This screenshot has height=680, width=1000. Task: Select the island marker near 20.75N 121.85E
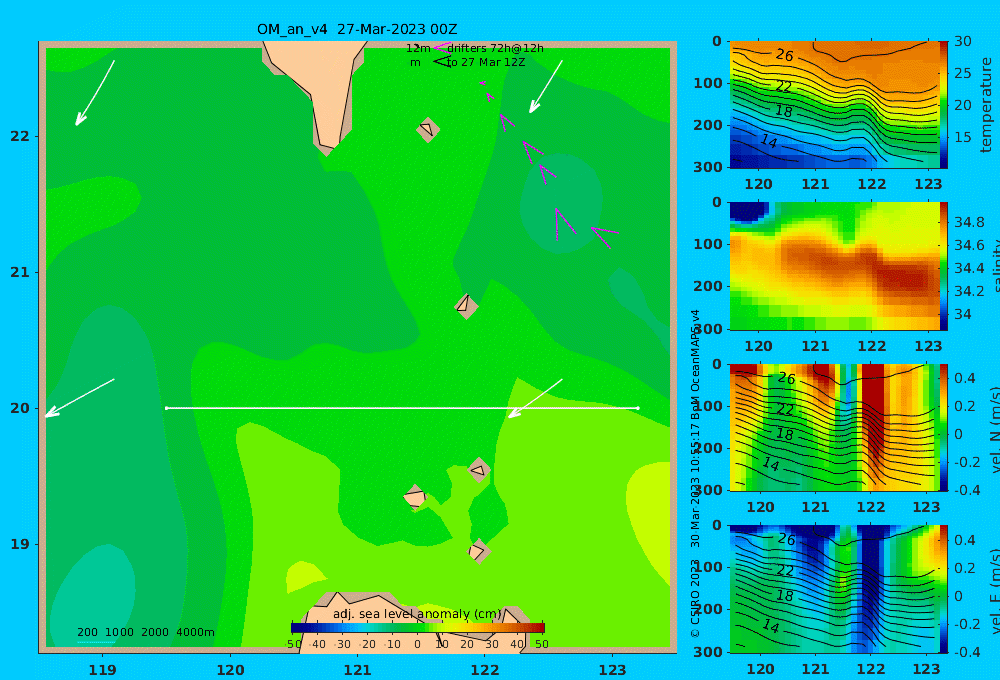pos(466,306)
